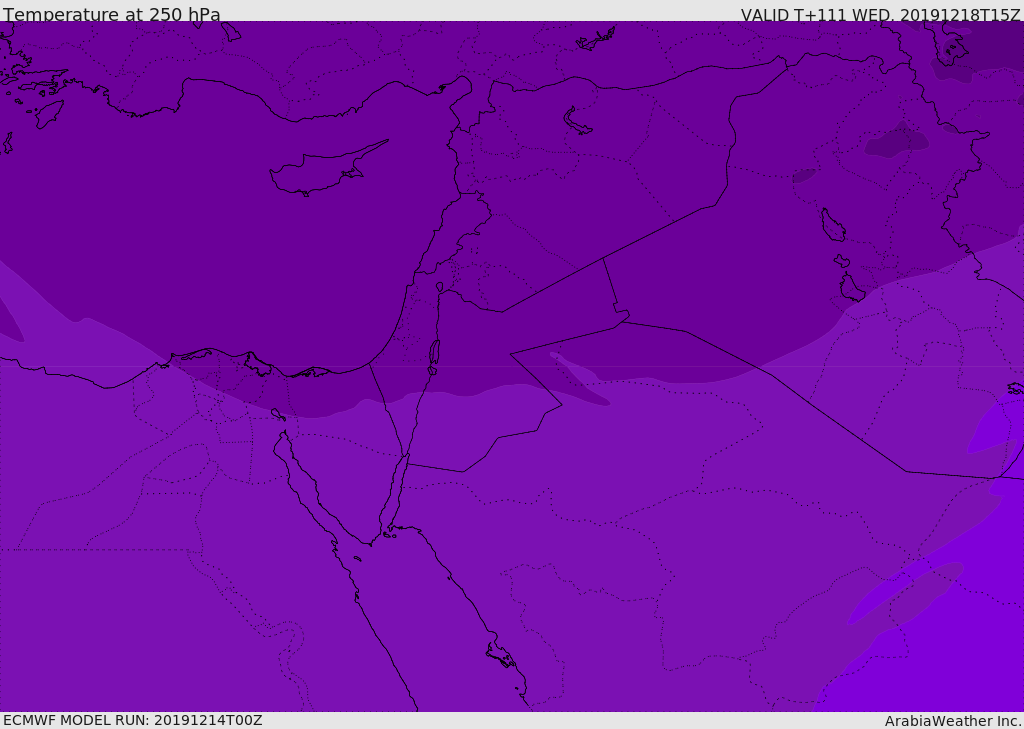Click the 'VALID T+111 WED. 20191218T15Z' label
Screen dimensions: 1024x729
pos(880,14)
